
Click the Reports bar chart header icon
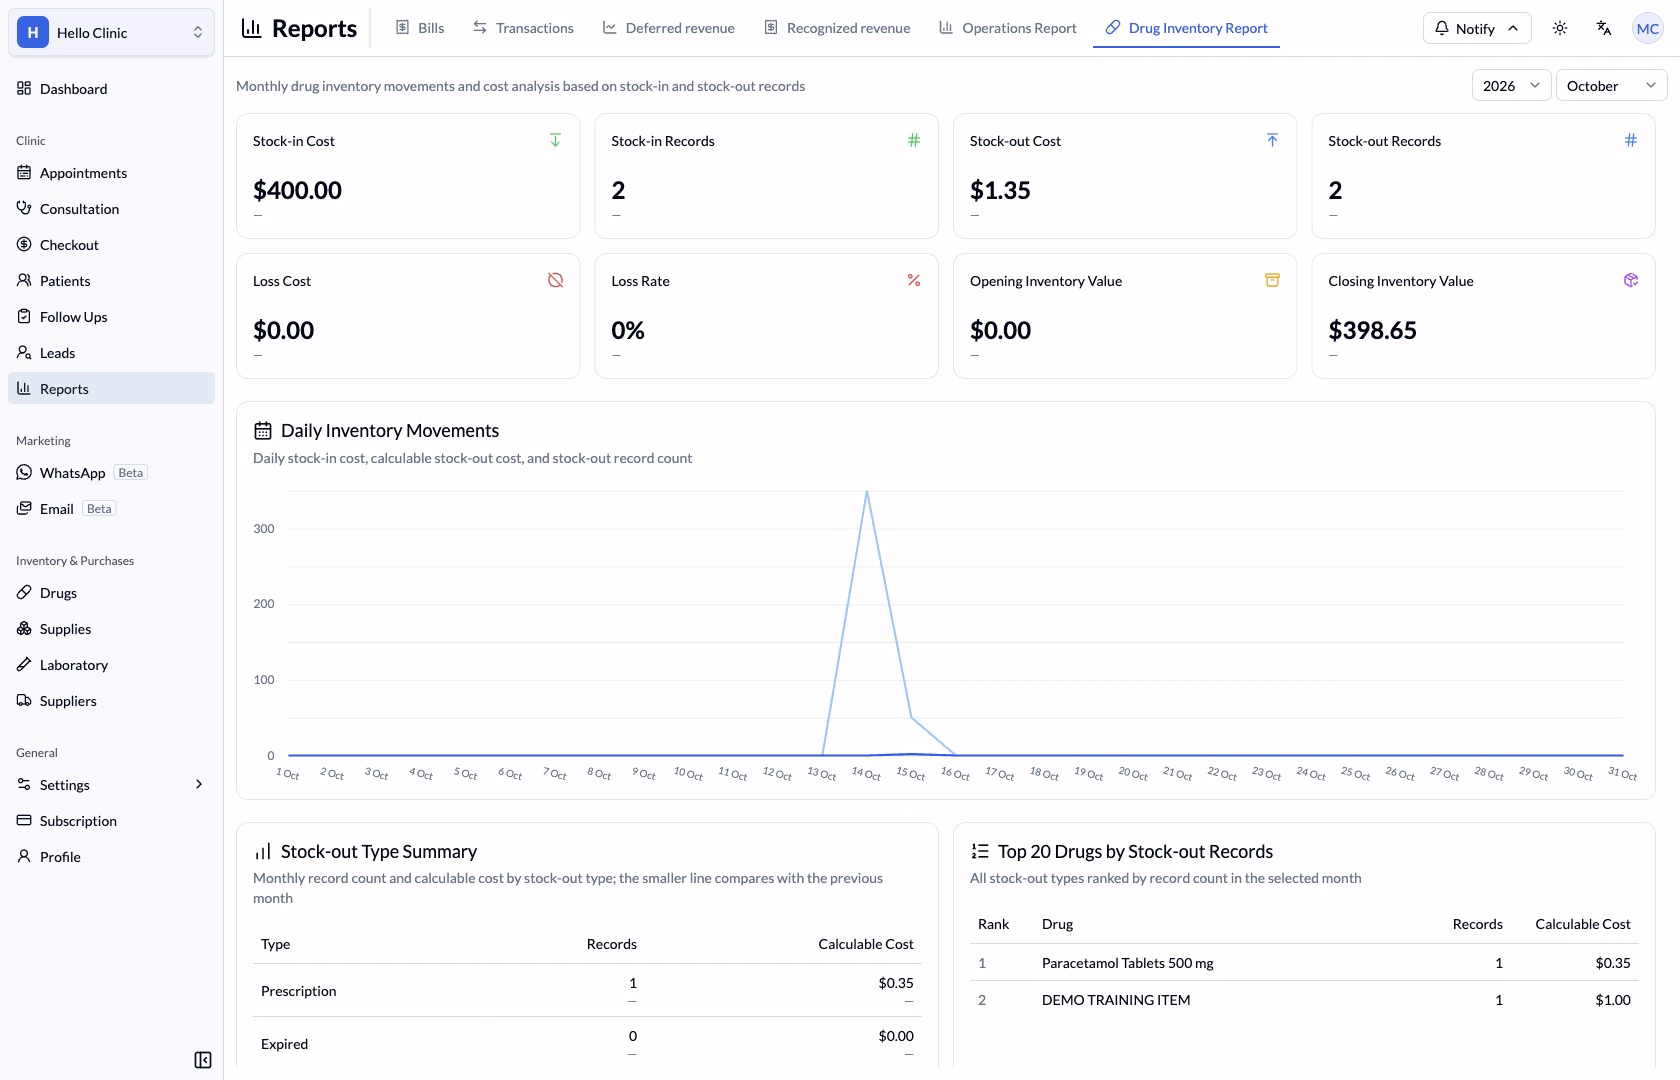tap(252, 28)
